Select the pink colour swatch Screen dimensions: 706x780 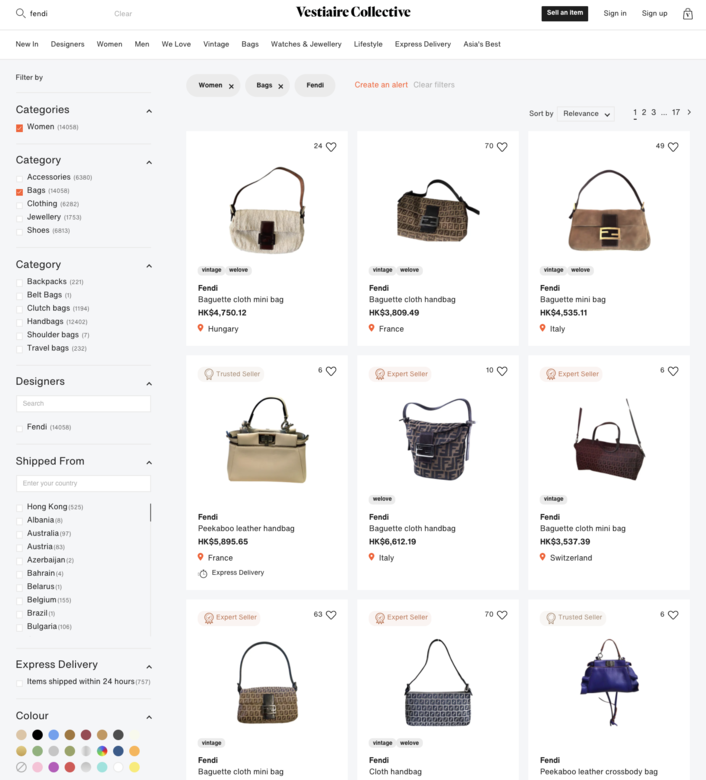tap(37, 767)
